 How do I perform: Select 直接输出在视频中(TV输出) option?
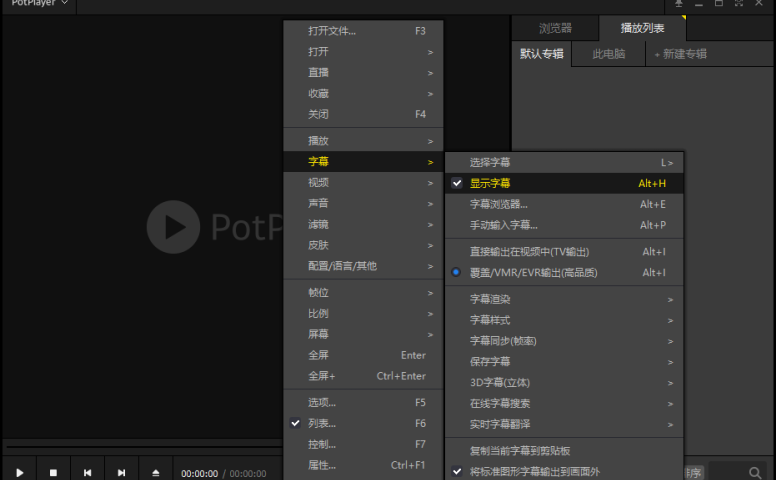pyautogui.click(x=564, y=251)
